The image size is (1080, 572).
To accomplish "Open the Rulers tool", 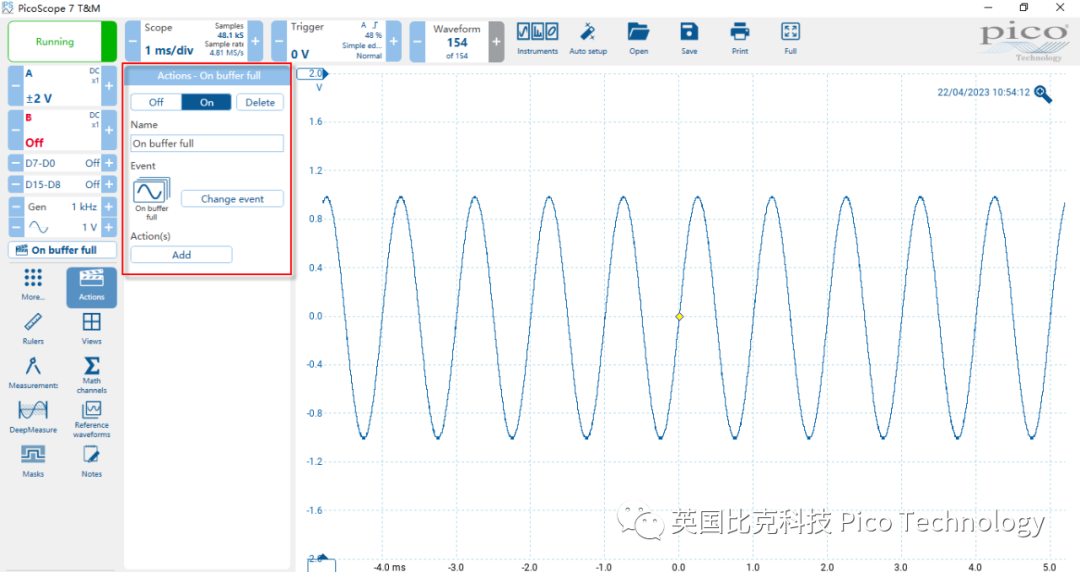I will point(33,329).
